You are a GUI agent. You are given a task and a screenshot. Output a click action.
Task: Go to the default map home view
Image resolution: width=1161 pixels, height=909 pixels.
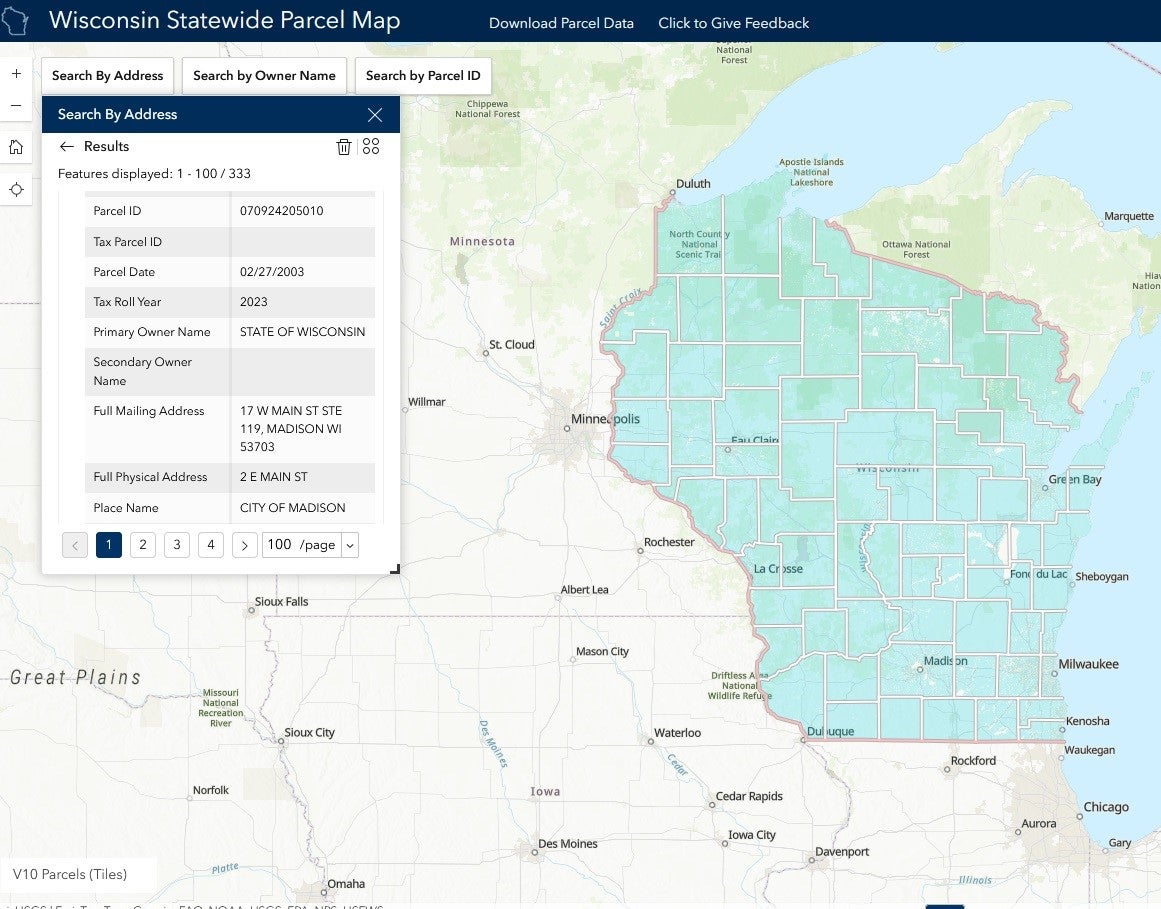coord(16,148)
